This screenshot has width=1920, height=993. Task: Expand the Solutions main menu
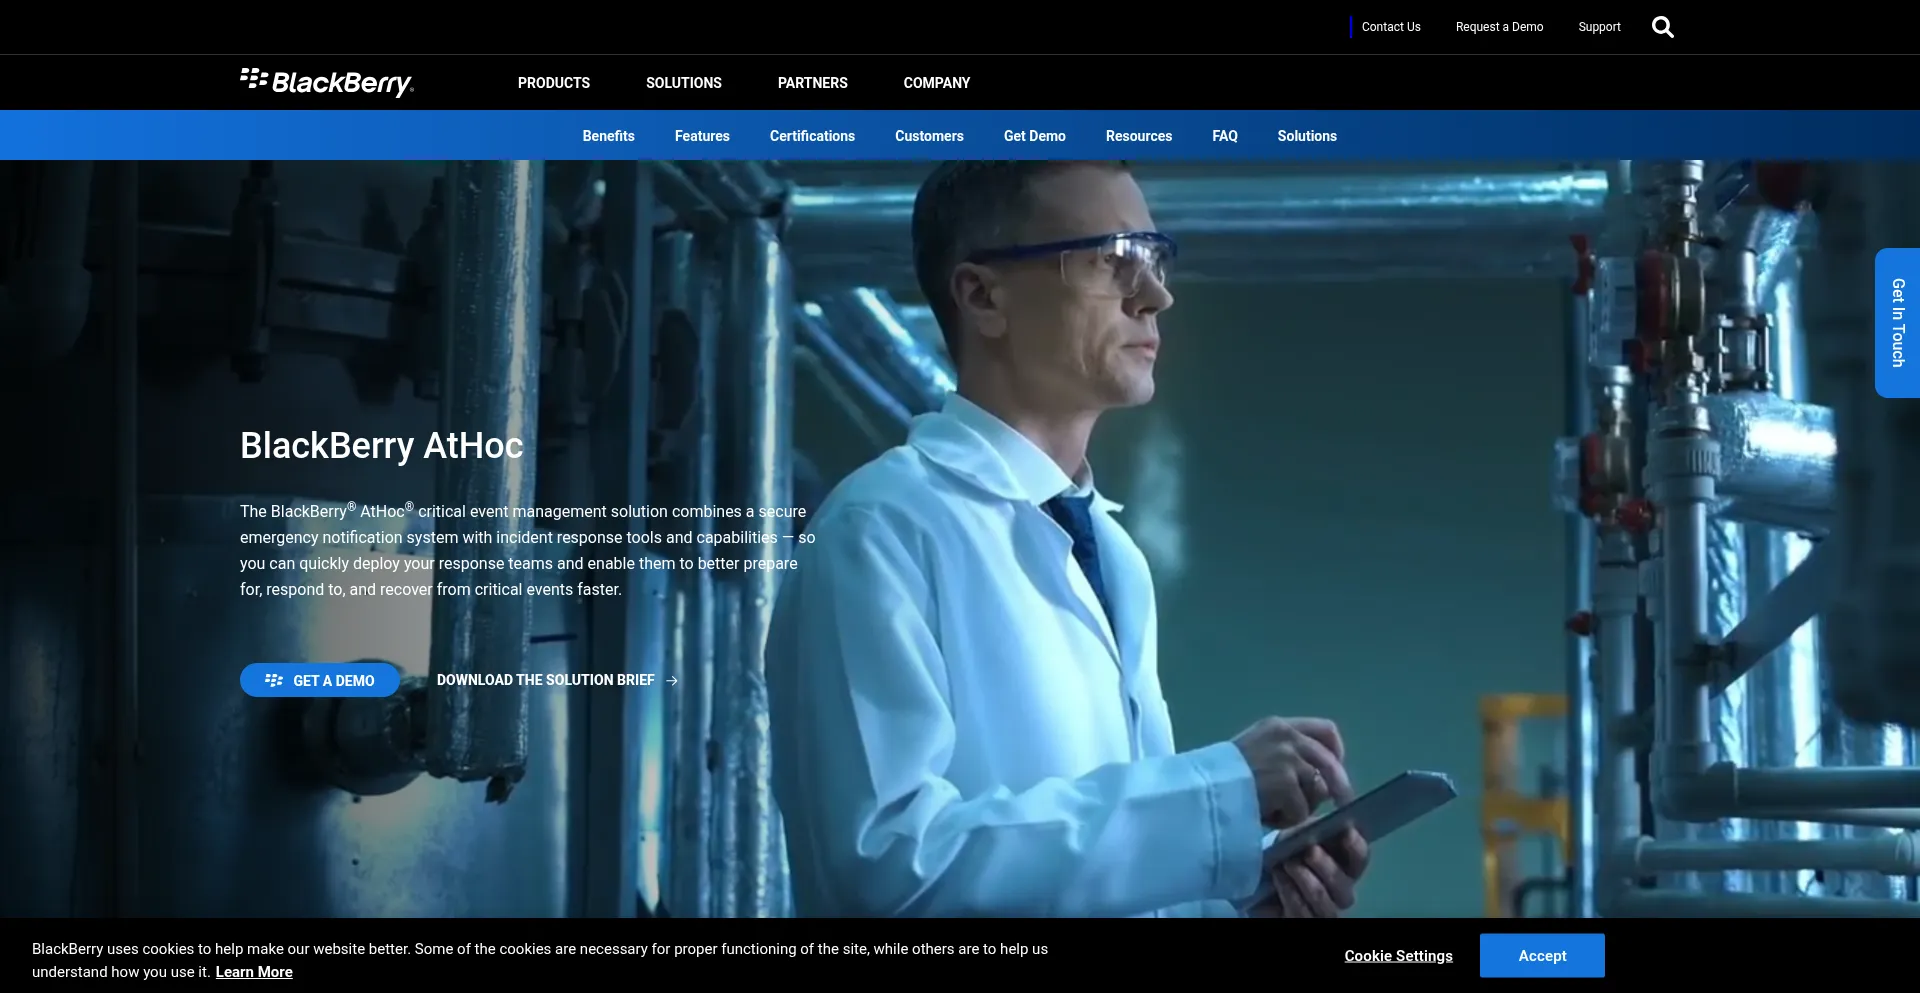click(x=683, y=83)
